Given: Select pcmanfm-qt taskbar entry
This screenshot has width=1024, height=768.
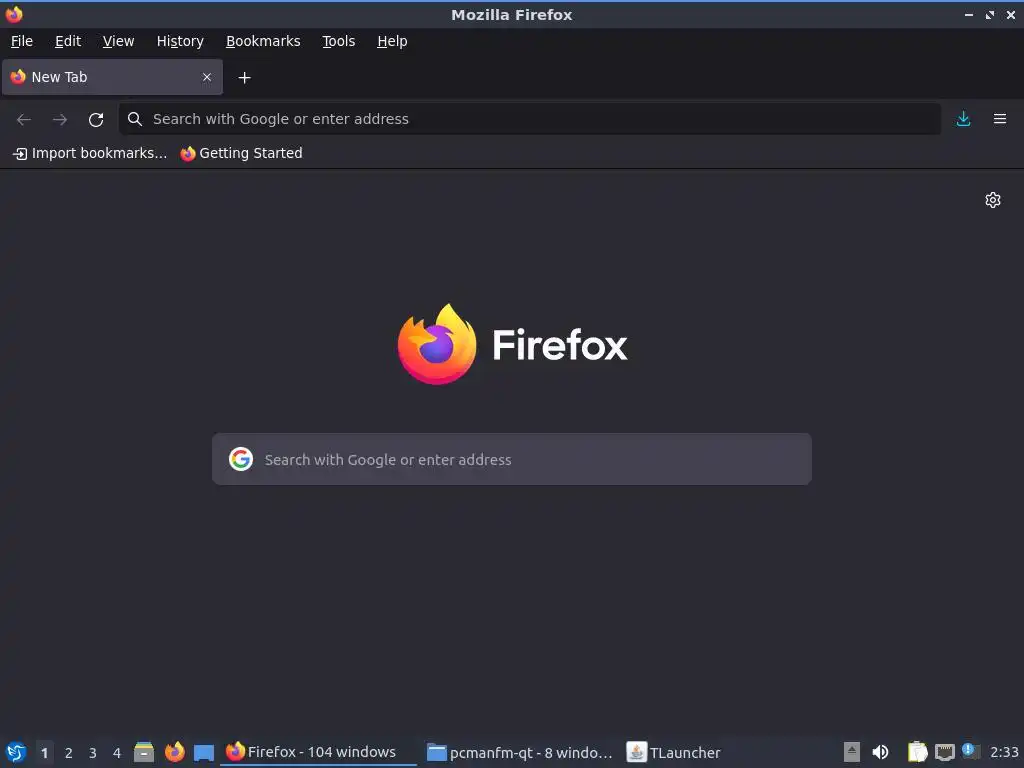Looking at the screenshot, I should click(520, 752).
